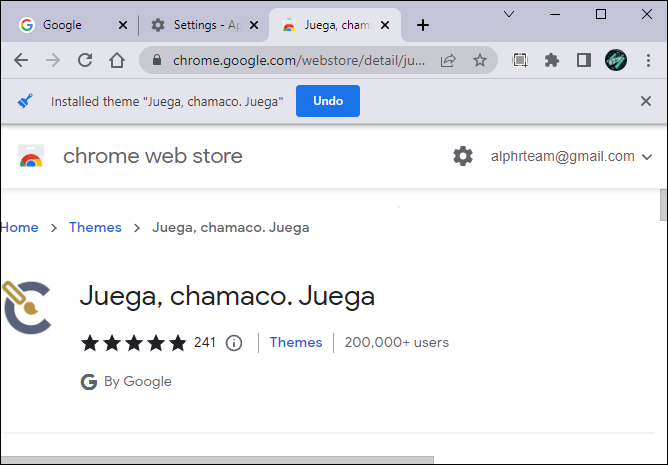This screenshot has height=465, width=668.
Task: Click the 200,000+ users text
Action: [397, 343]
